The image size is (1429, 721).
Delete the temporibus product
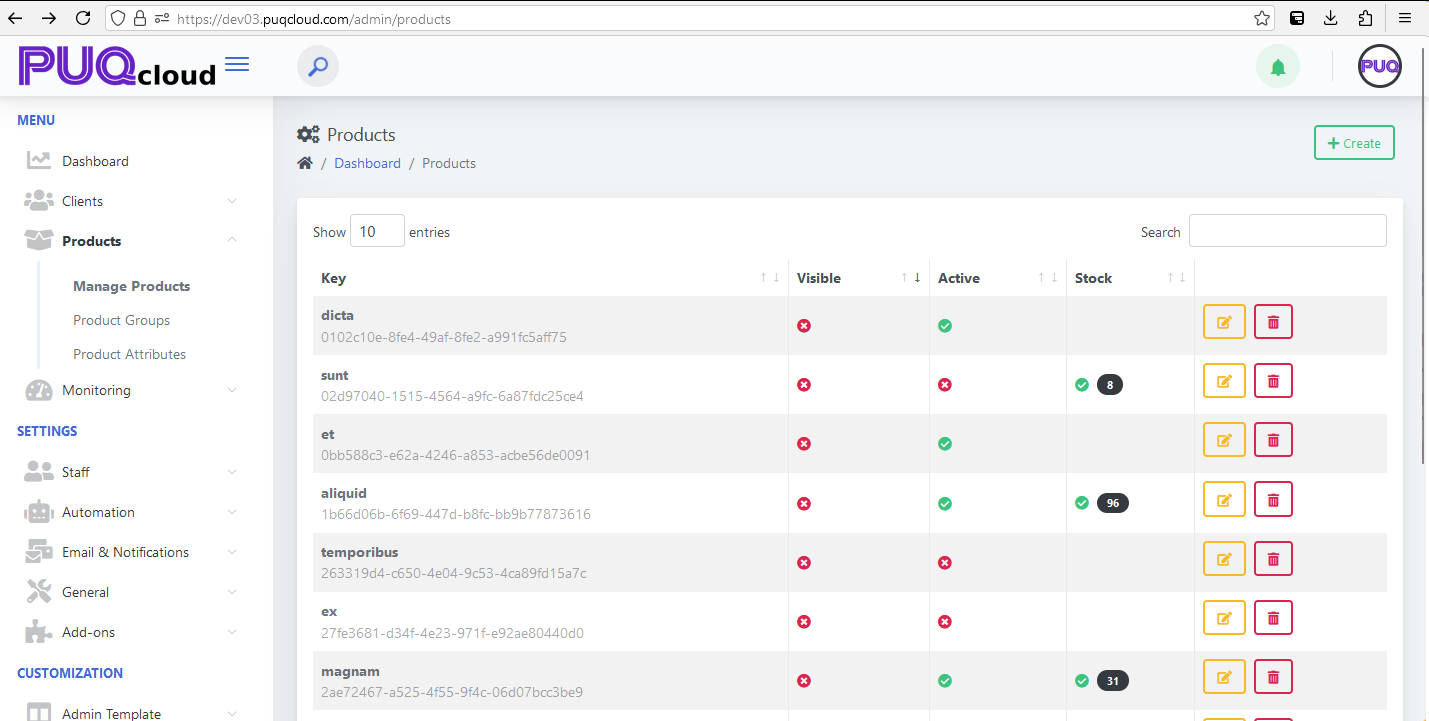[1273, 559]
